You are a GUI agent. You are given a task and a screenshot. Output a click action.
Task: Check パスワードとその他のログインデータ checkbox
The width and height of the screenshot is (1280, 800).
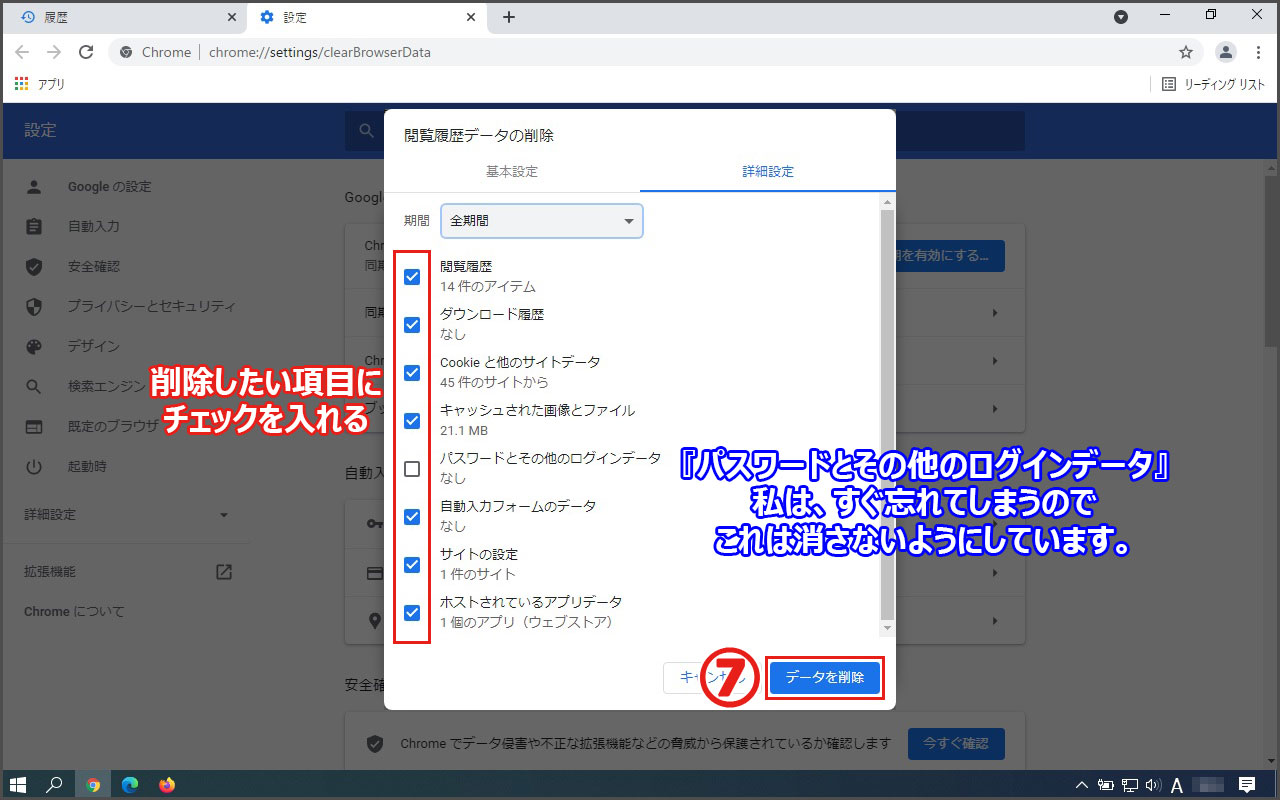[412, 469]
